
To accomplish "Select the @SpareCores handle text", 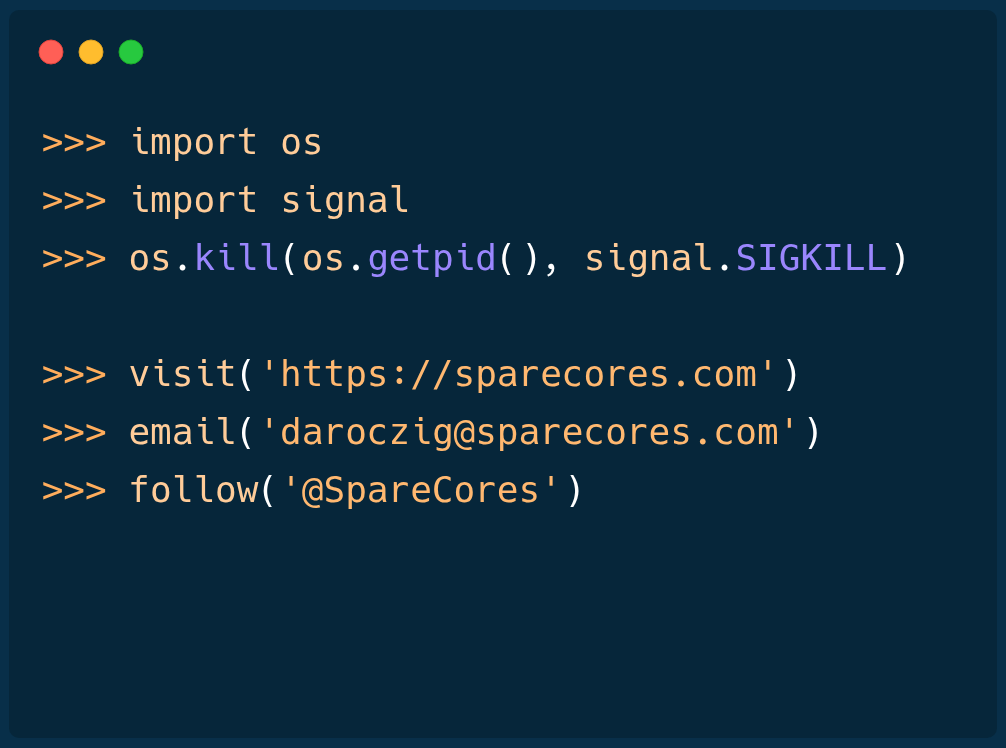I will tap(421, 491).
